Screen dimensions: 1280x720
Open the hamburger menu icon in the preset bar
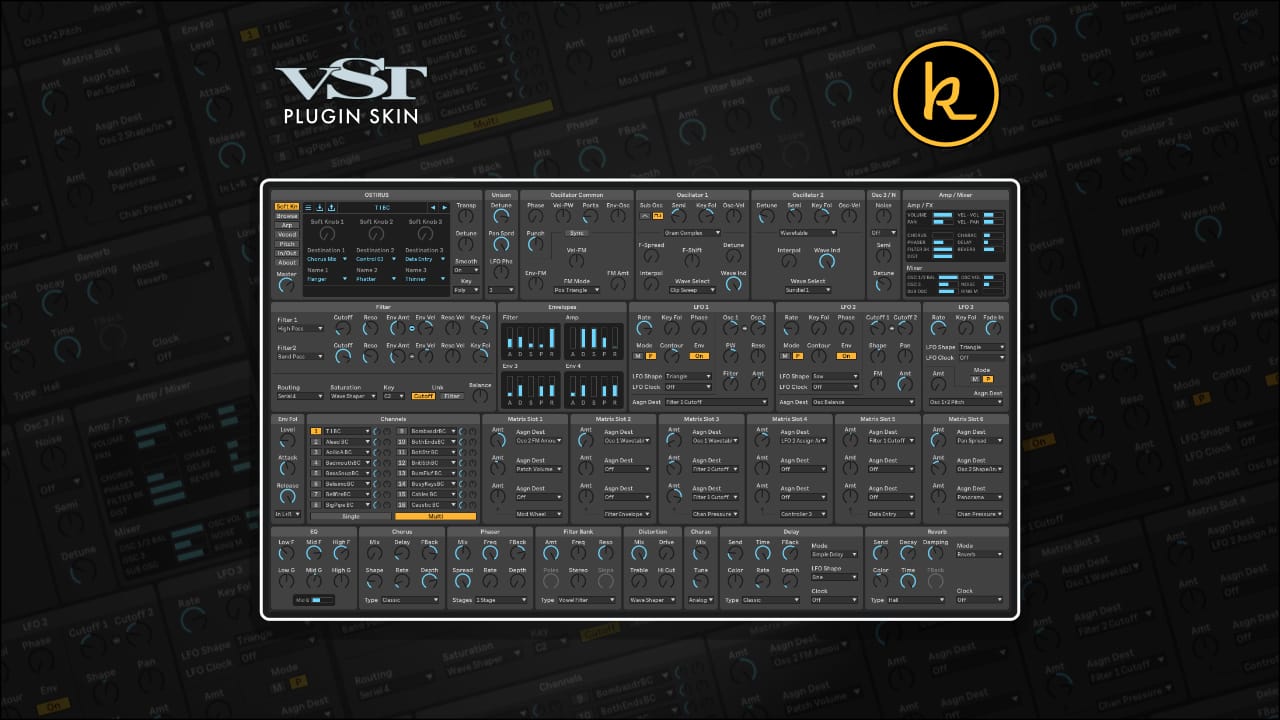[308, 207]
